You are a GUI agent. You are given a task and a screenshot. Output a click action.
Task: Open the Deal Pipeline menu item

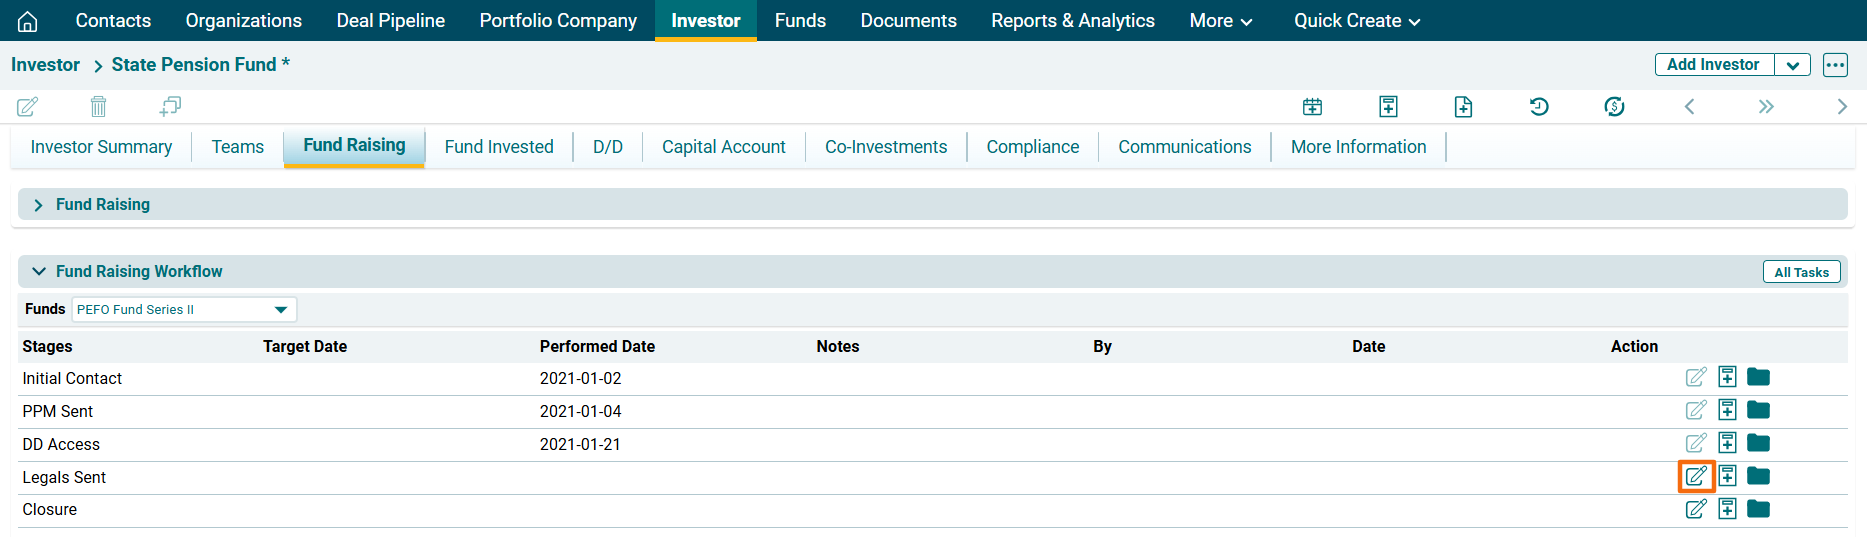point(390,21)
